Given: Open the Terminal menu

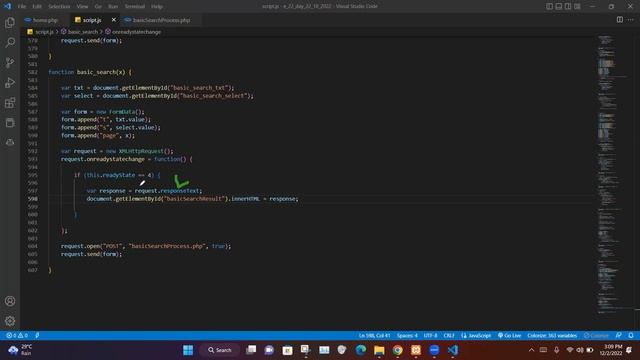Looking at the screenshot, I should click(x=135, y=7).
